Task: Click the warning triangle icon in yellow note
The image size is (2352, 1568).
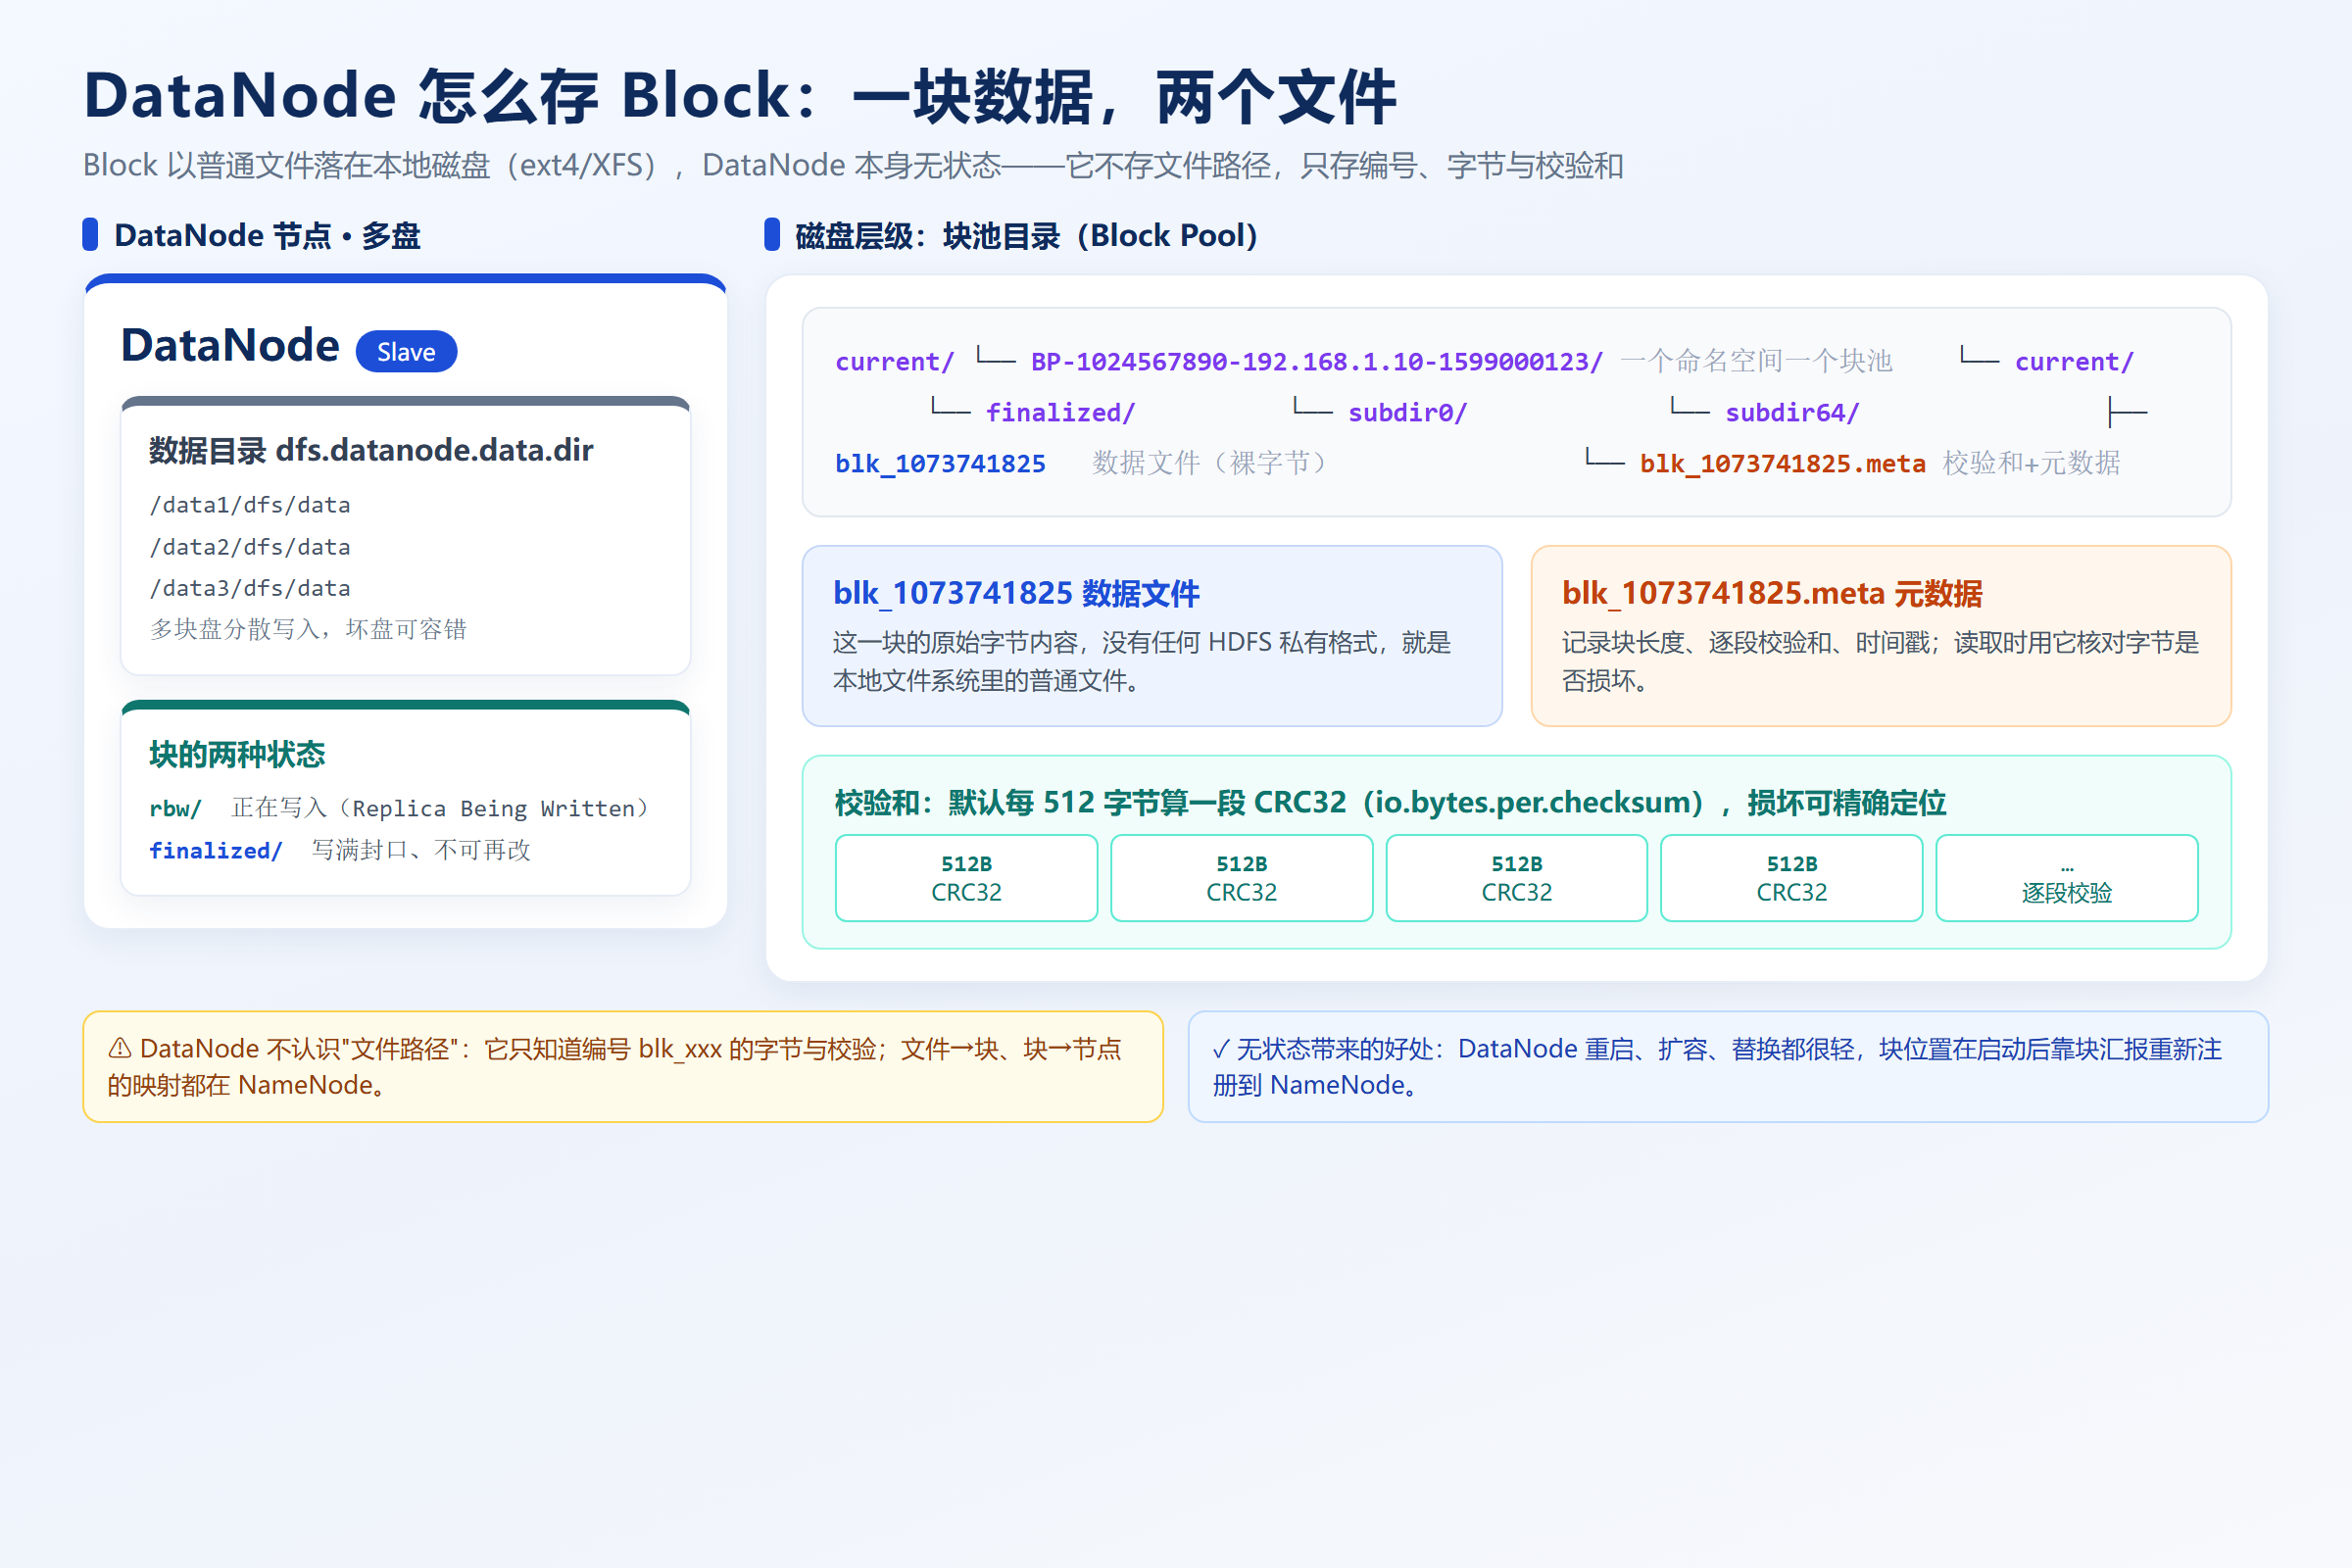Action: click(x=120, y=1048)
